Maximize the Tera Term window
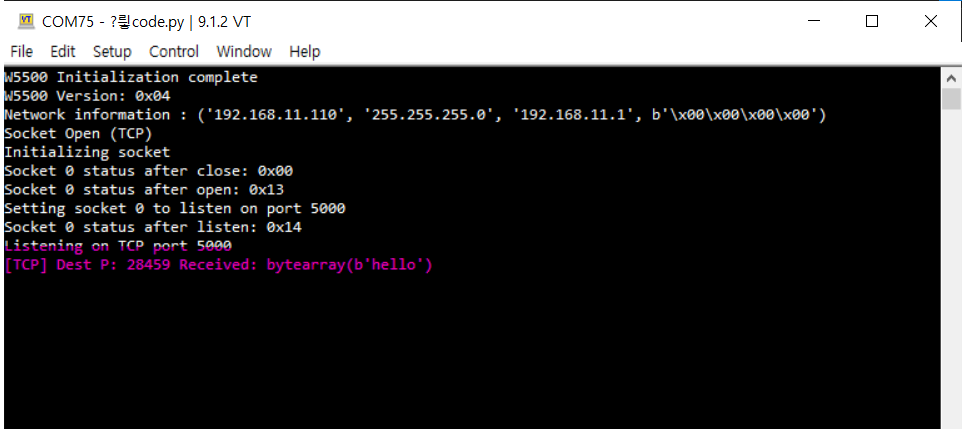The width and height of the screenshot is (962, 429). [872, 21]
